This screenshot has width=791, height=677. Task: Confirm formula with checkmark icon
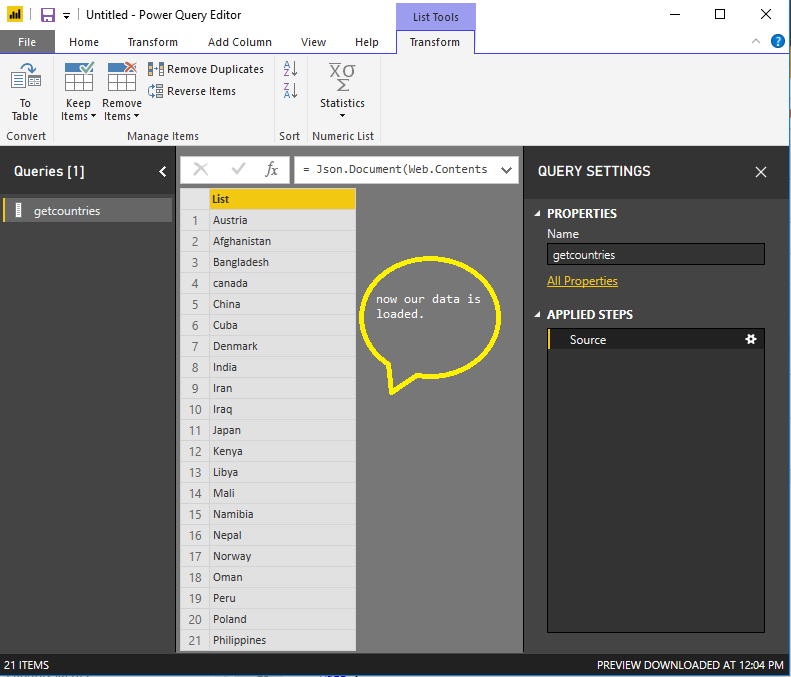[238, 169]
